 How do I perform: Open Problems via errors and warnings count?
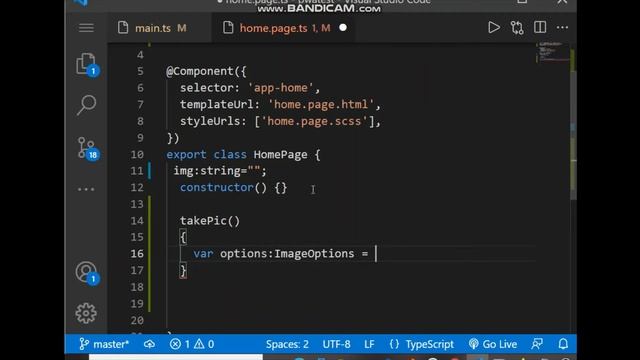click(x=192, y=344)
